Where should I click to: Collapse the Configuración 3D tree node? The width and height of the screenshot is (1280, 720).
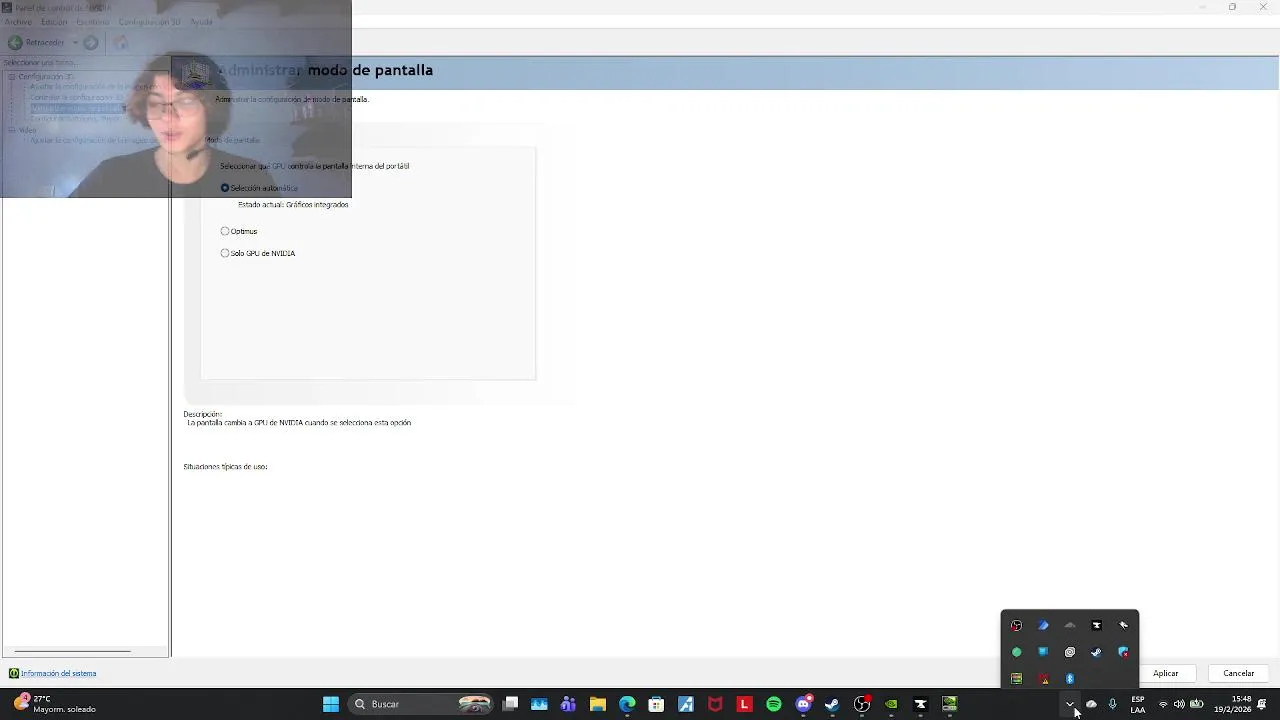[x=11, y=76]
